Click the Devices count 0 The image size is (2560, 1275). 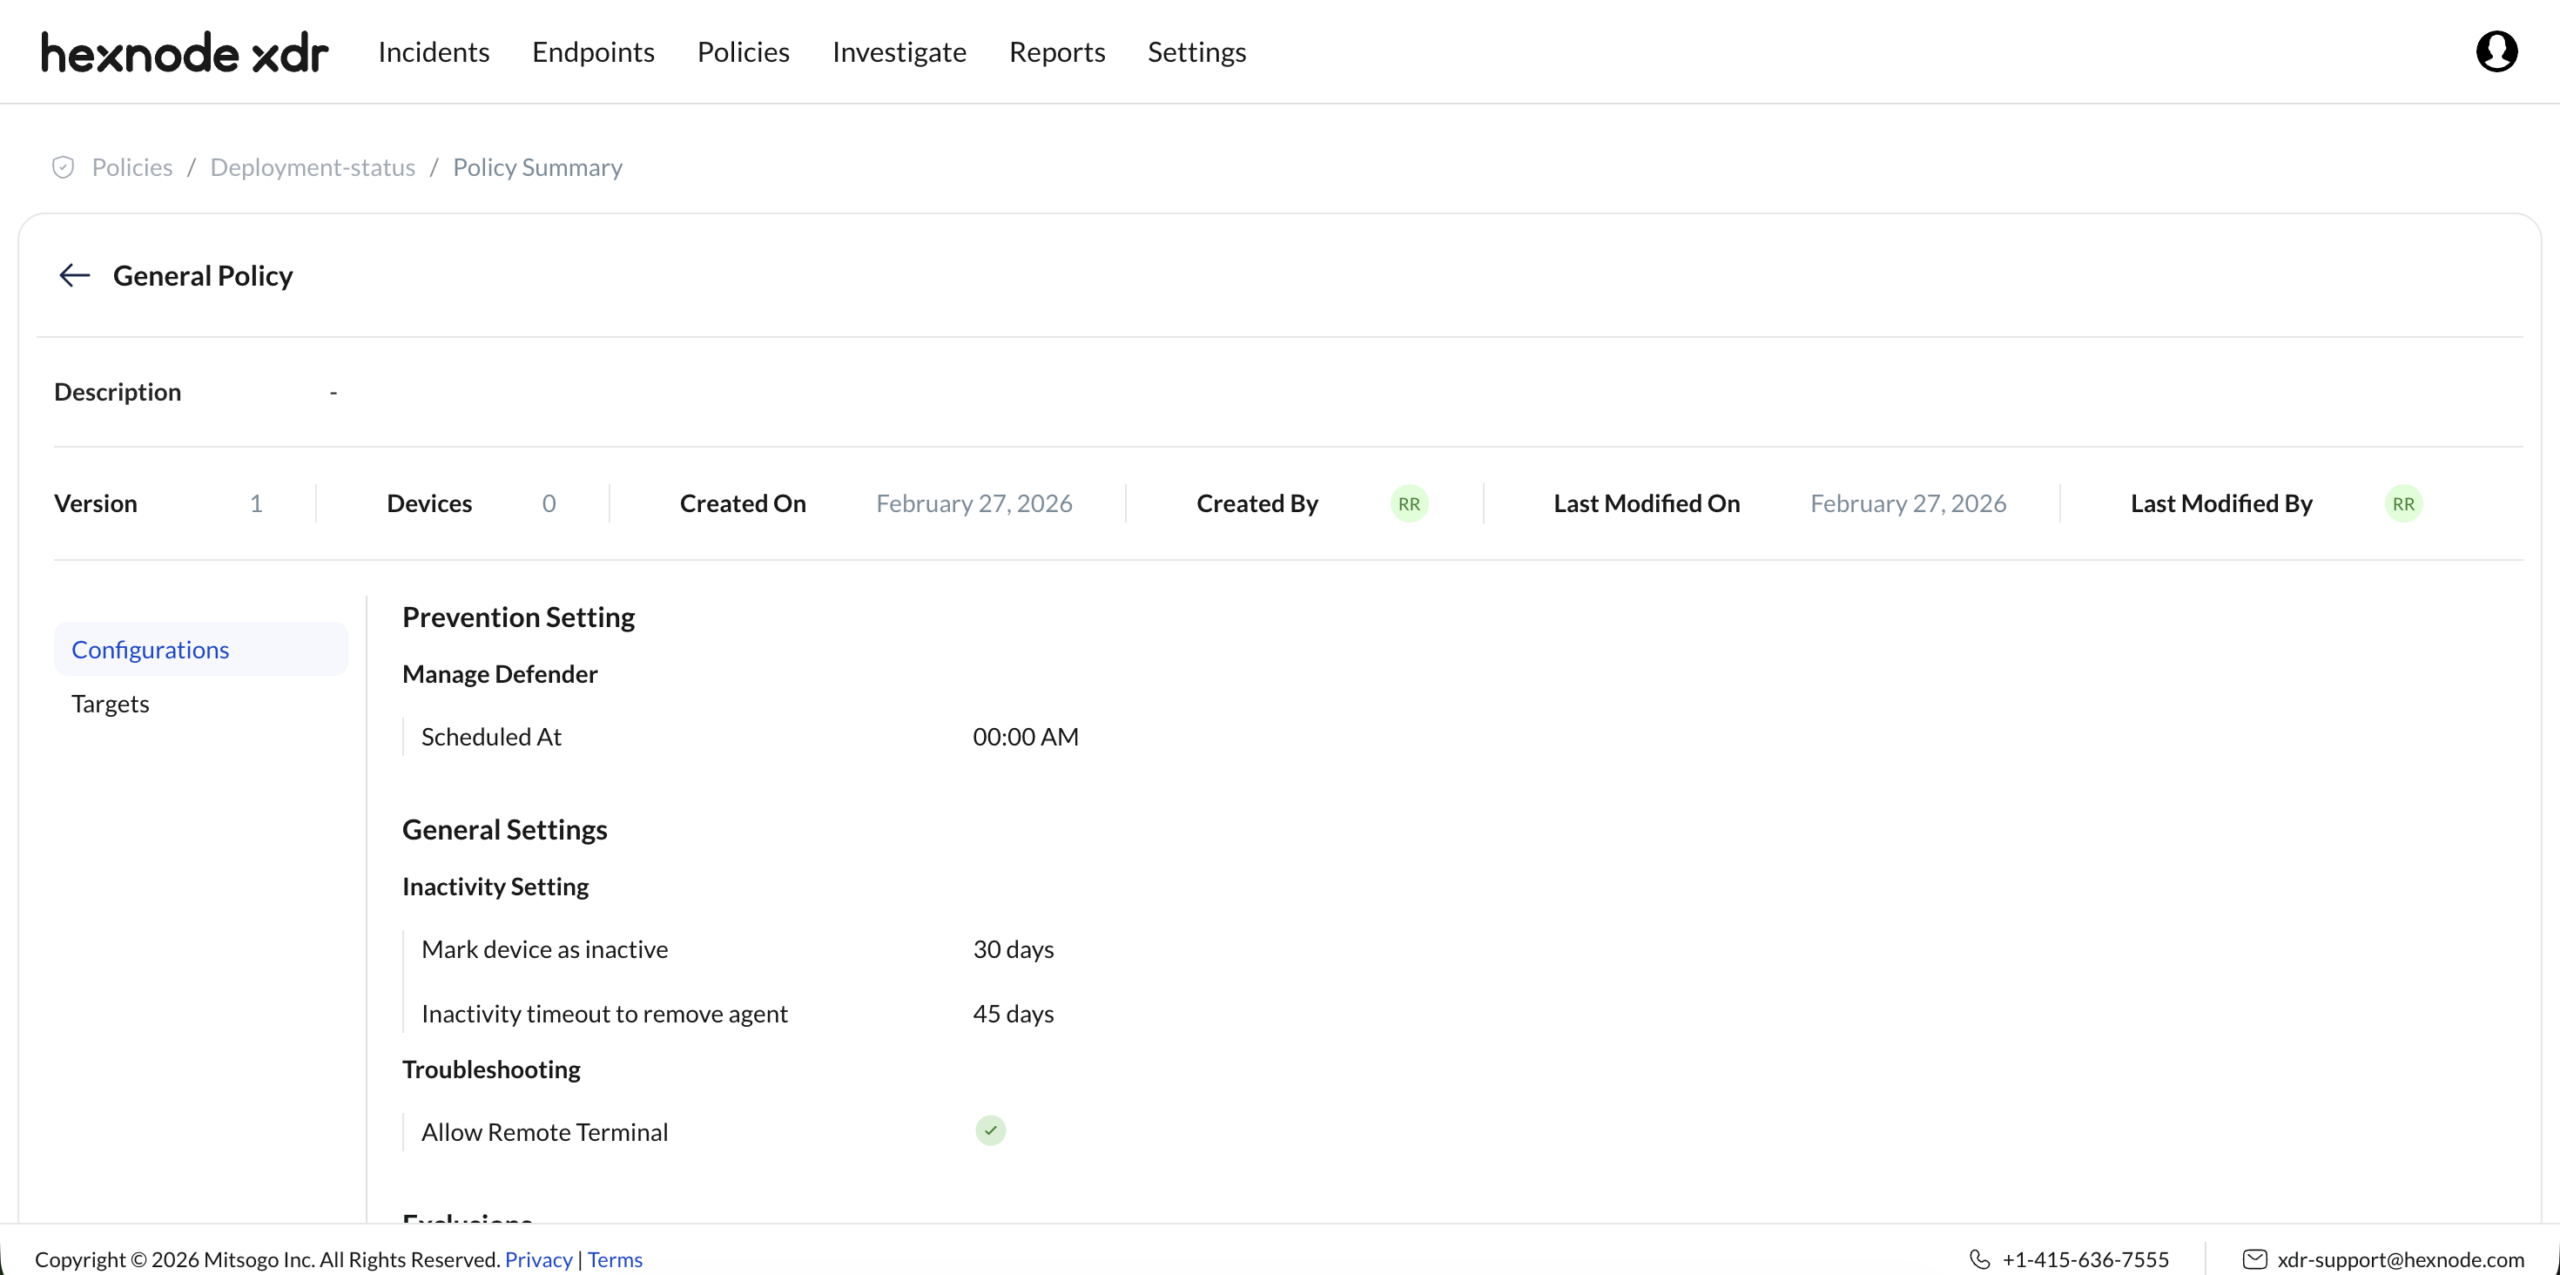tap(549, 504)
